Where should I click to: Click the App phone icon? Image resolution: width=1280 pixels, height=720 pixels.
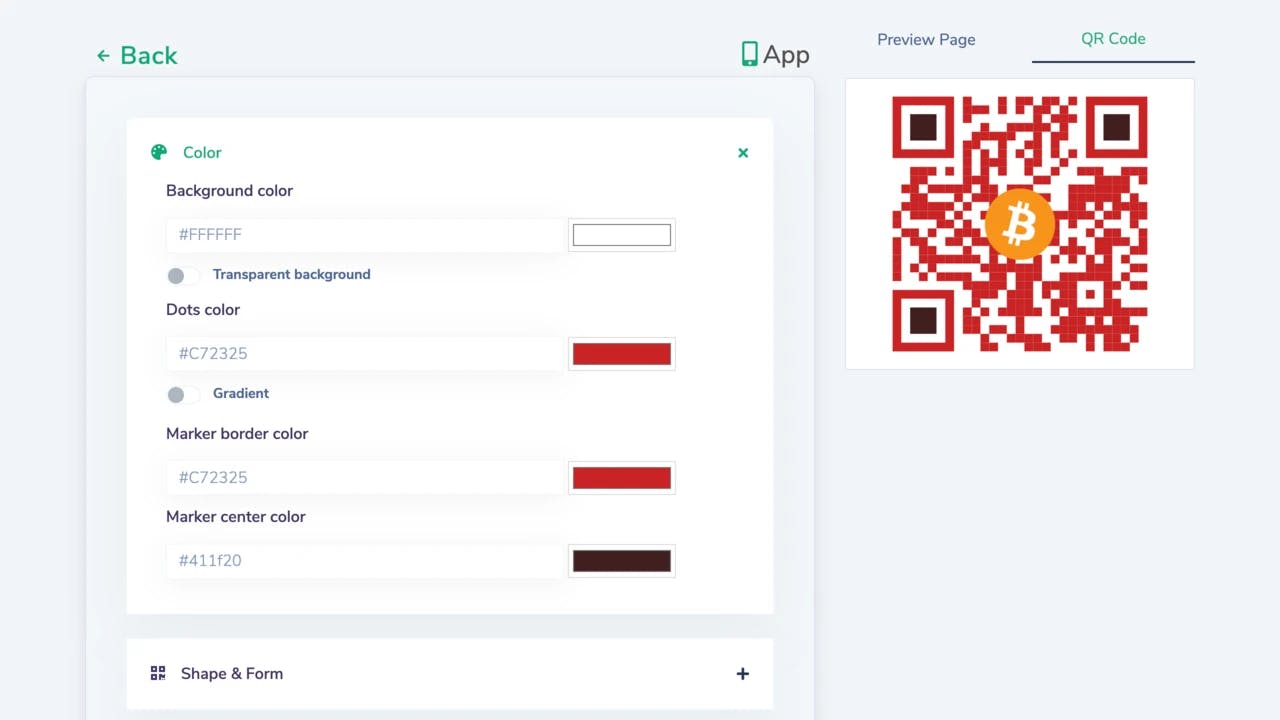tap(749, 54)
